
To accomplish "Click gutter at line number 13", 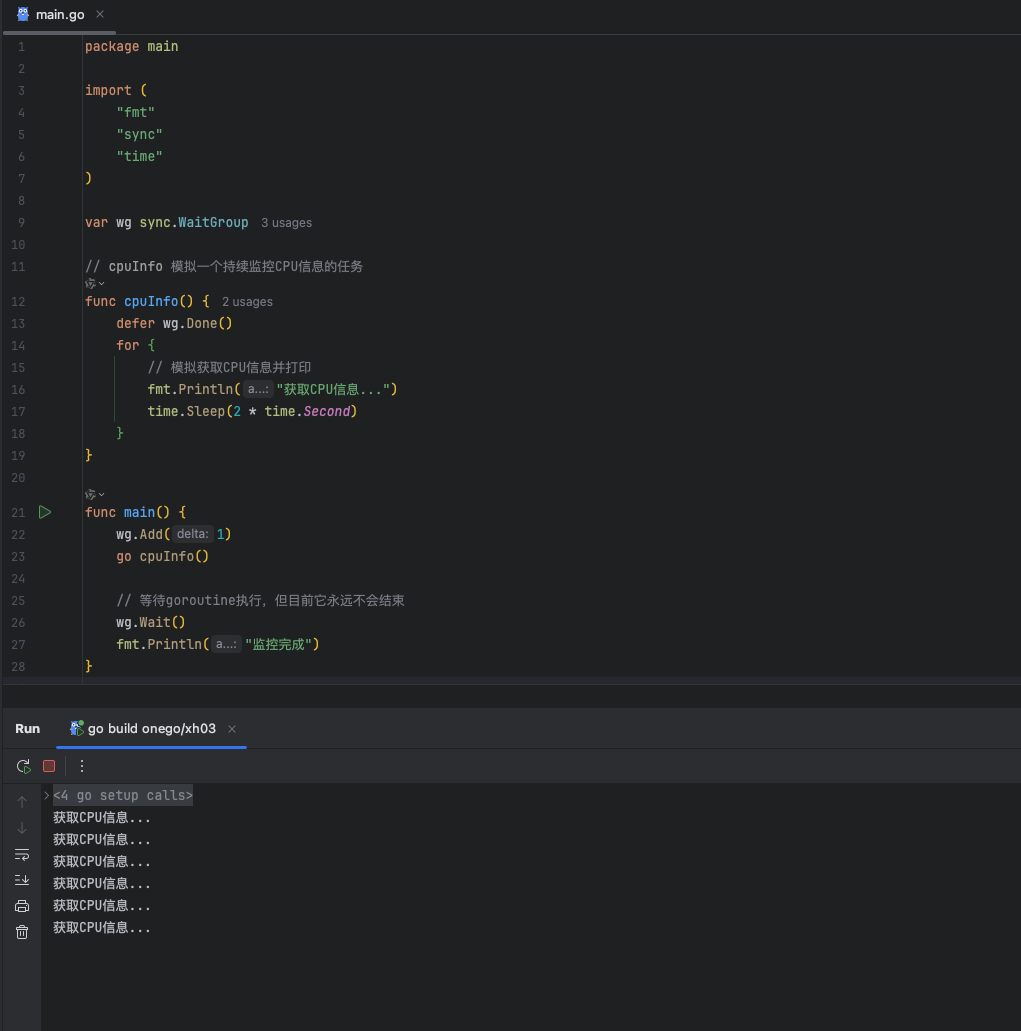I will click(18, 324).
